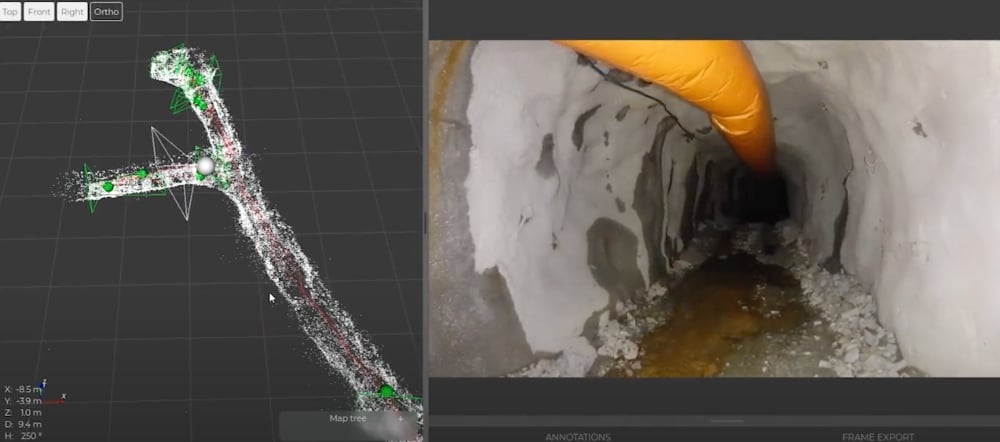This screenshot has height=442, width=1000.
Task: Select the green marker mid-way along left branch
Action: (142, 174)
